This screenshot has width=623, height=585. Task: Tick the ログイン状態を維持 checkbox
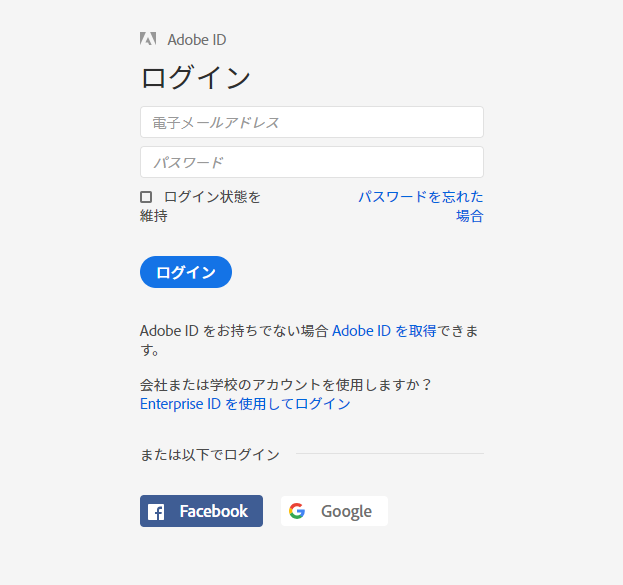[146, 197]
